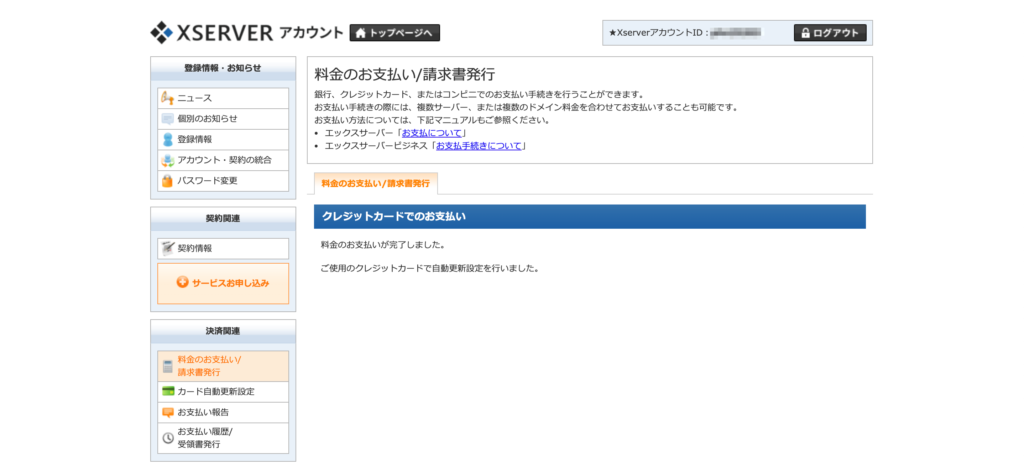Open the お支払手続きについて link
This screenshot has height=466, width=1024.
[x=479, y=146]
